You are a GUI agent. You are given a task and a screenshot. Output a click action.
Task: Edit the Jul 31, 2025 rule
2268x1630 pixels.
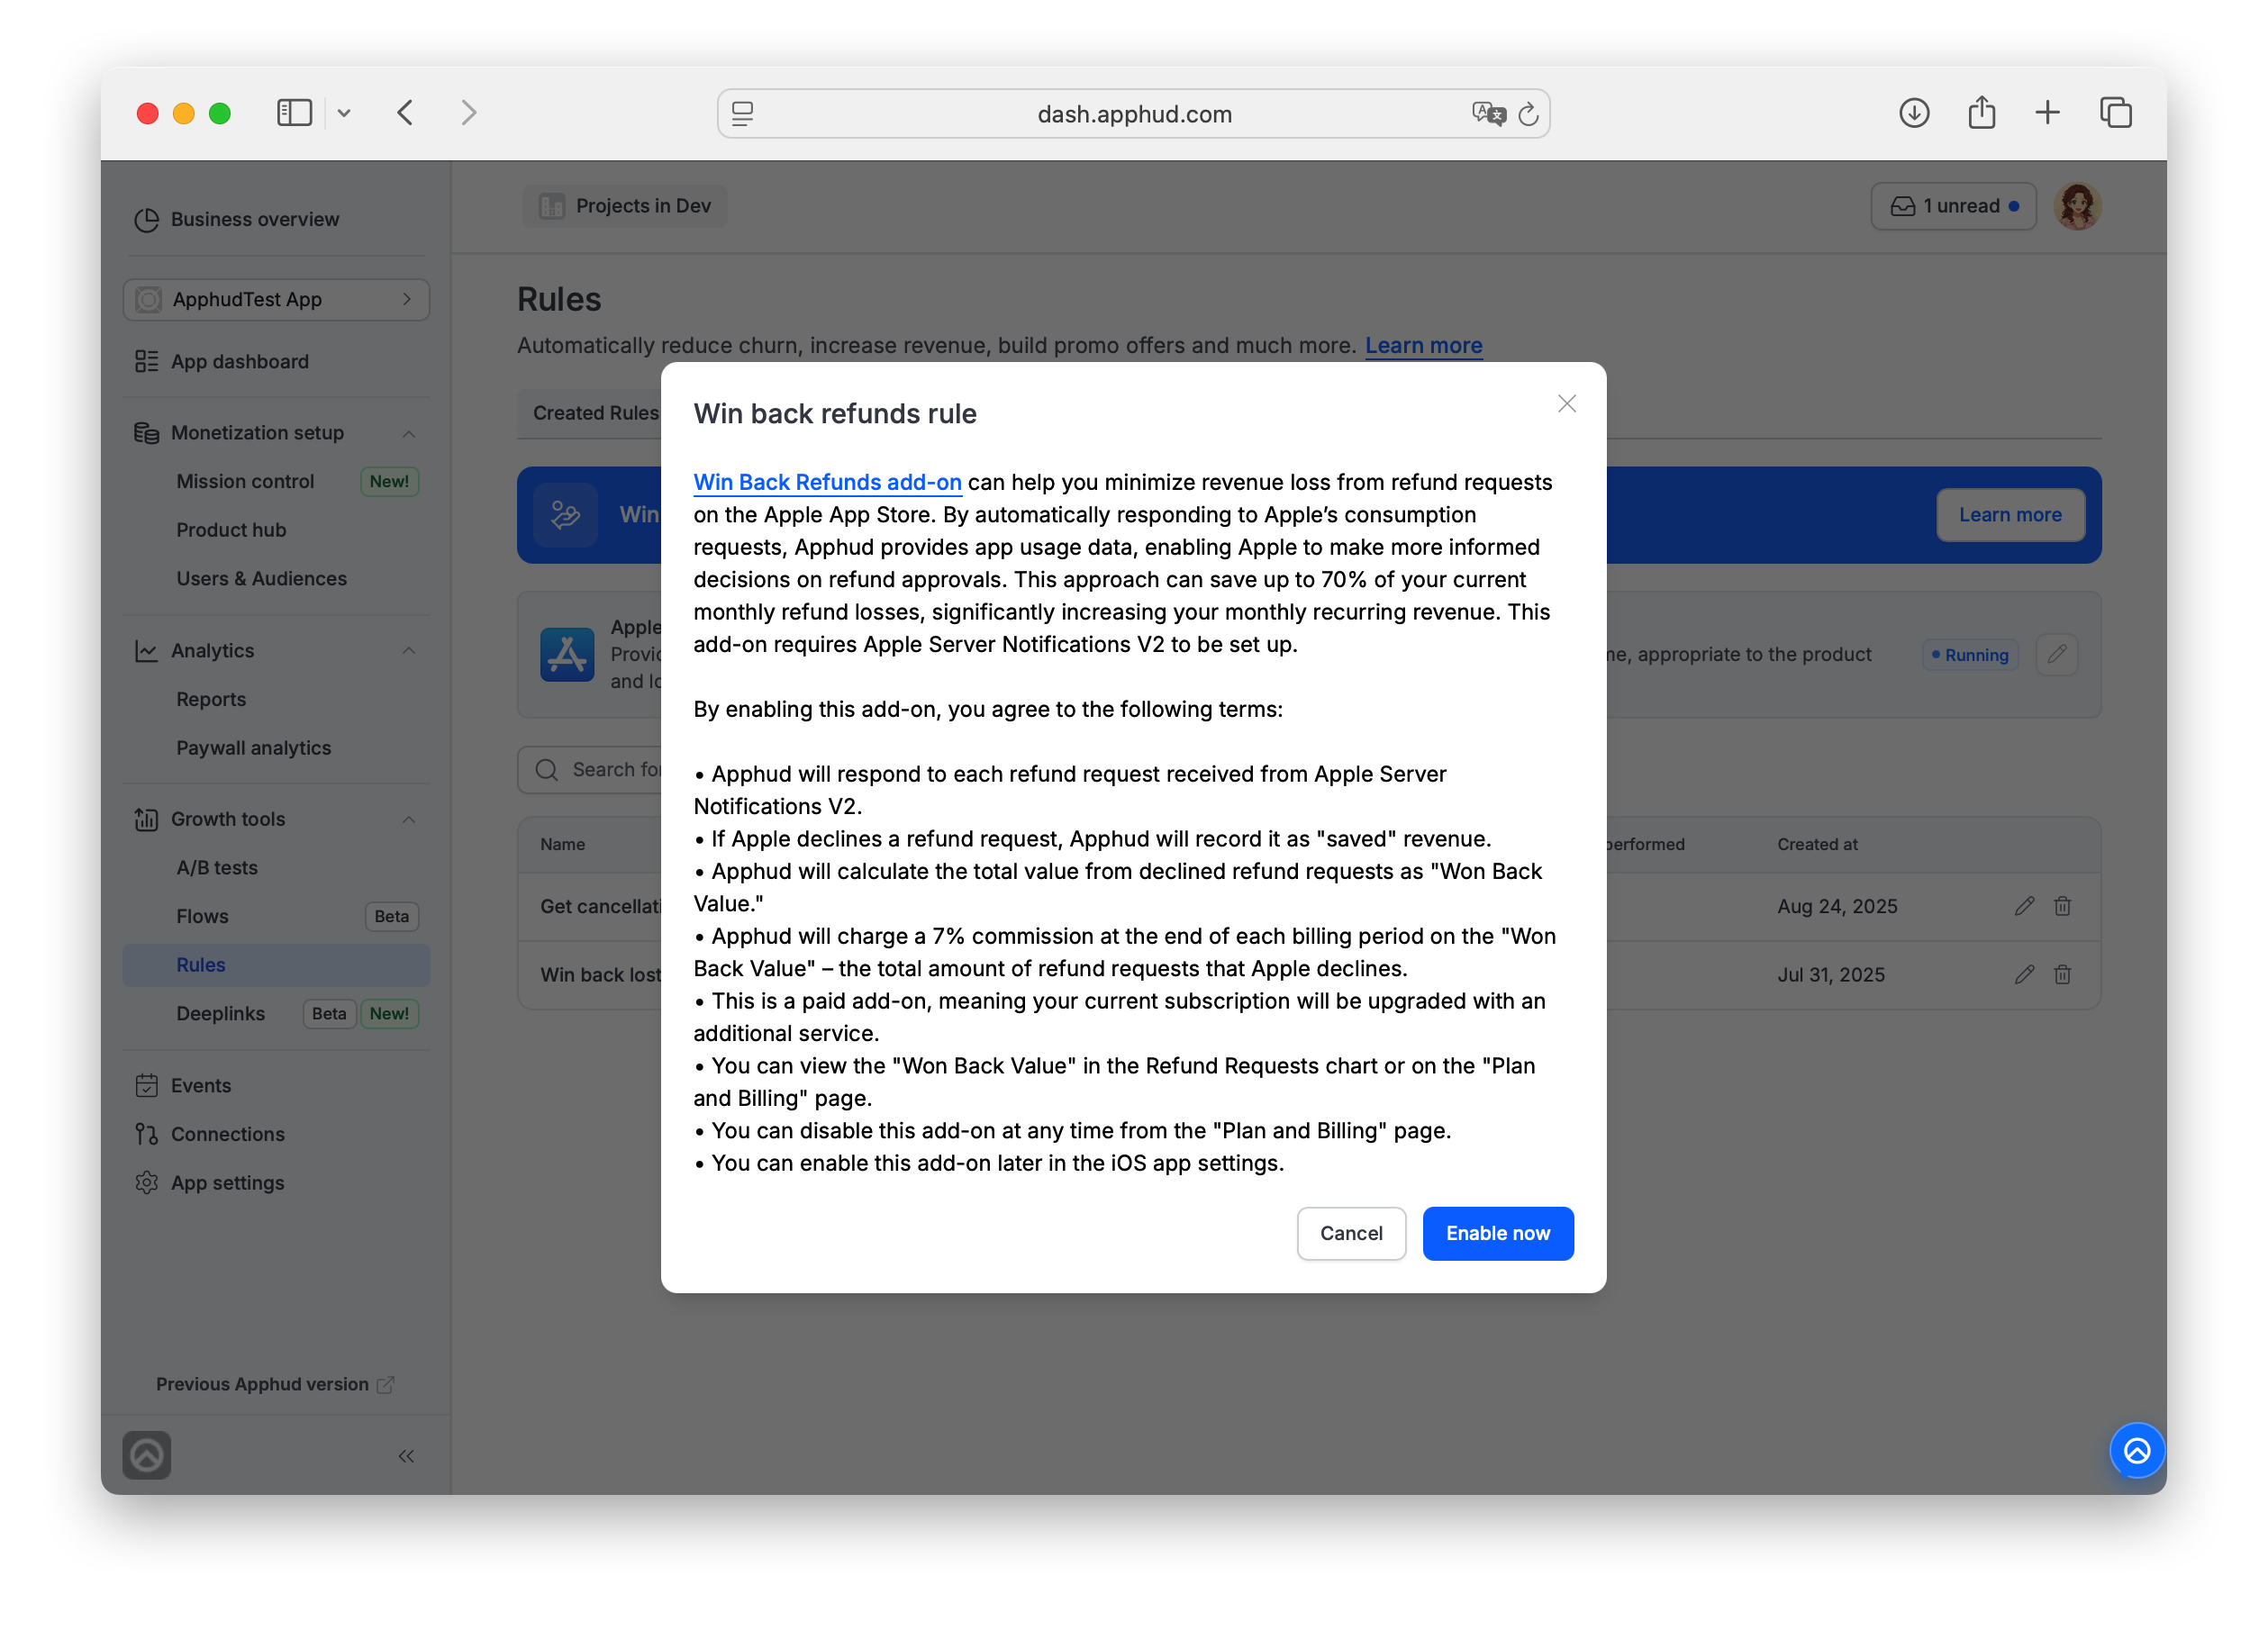point(2024,974)
